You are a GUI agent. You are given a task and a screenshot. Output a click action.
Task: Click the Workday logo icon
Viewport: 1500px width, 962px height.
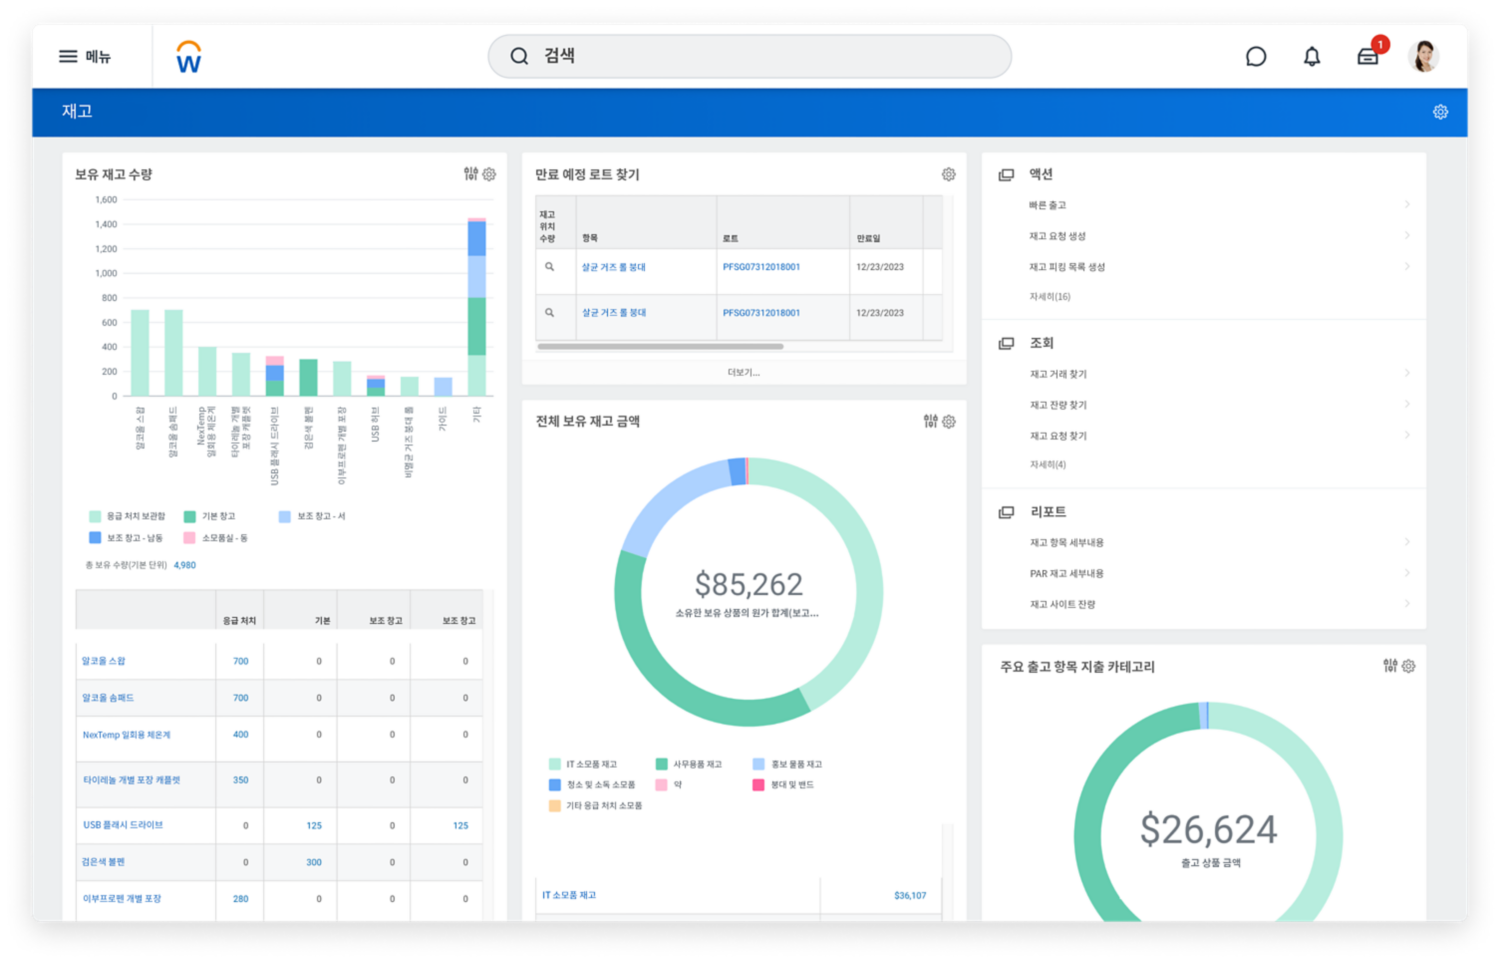pos(189,57)
